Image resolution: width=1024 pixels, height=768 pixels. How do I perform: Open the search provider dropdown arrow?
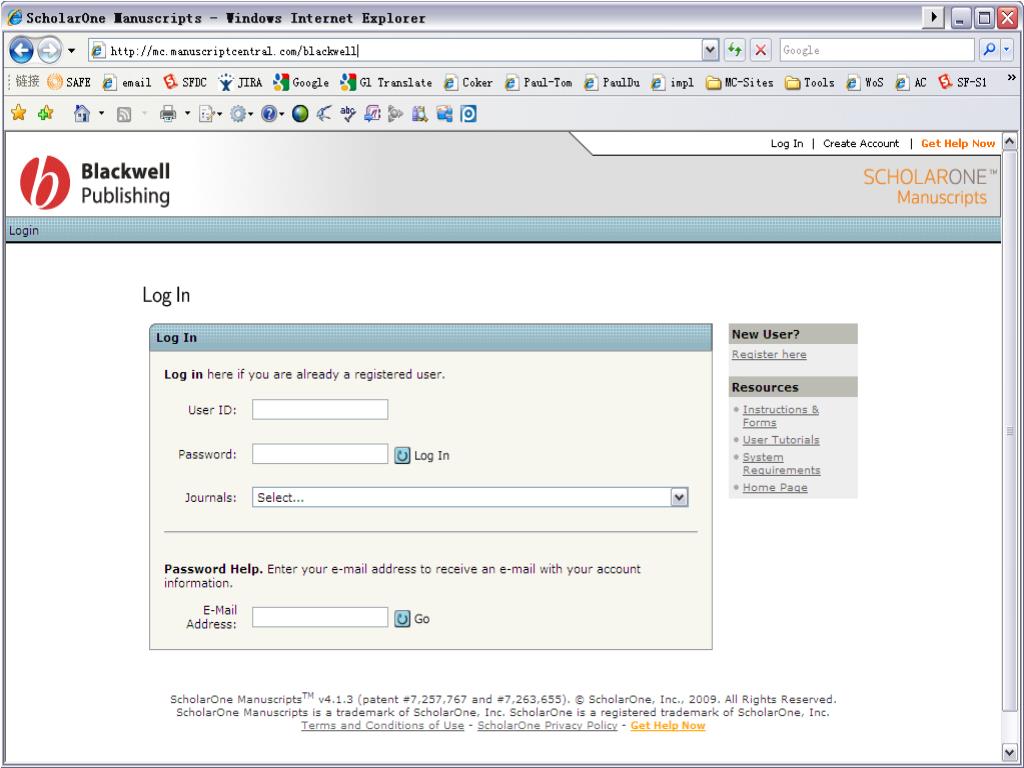[1006, 50]
